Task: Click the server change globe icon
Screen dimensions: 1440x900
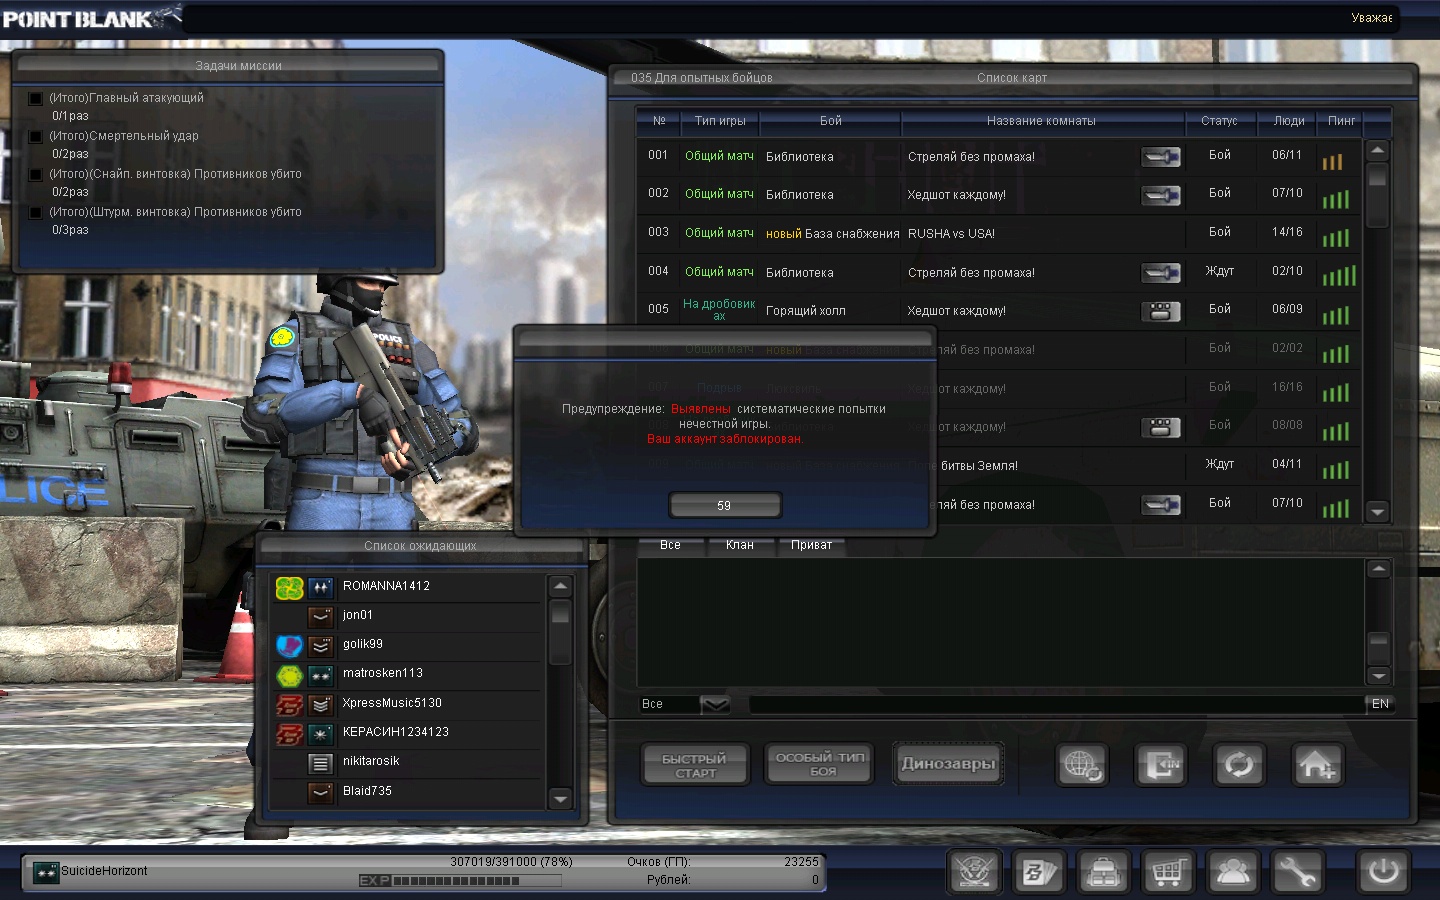Action: 1082,765
